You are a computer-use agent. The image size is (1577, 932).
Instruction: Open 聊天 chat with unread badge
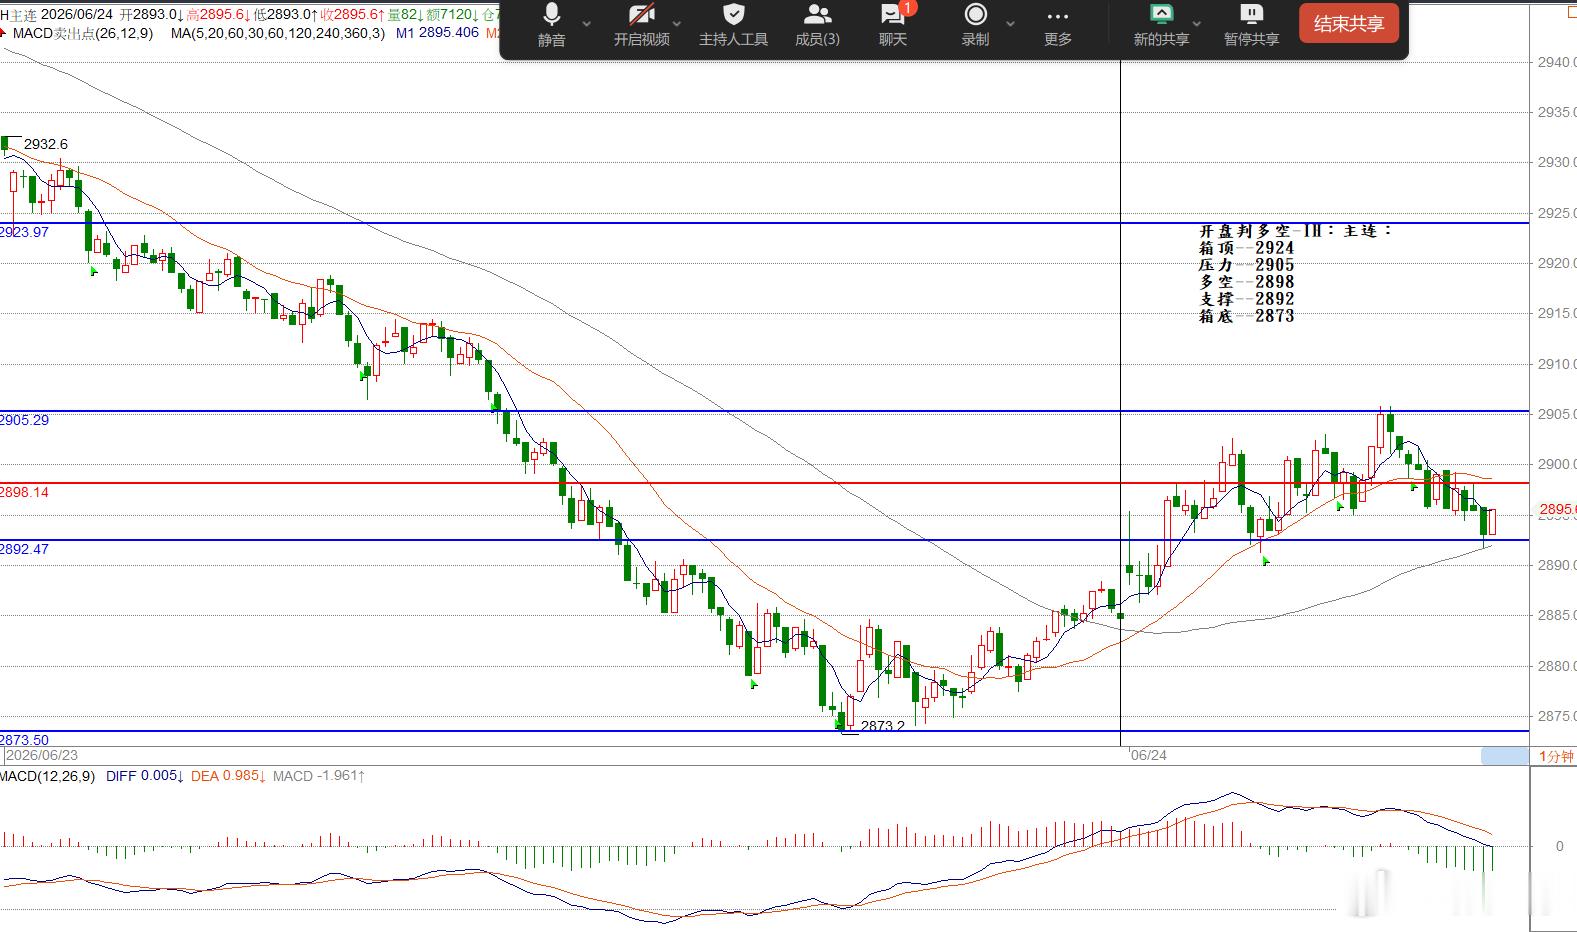pos(893,26)
